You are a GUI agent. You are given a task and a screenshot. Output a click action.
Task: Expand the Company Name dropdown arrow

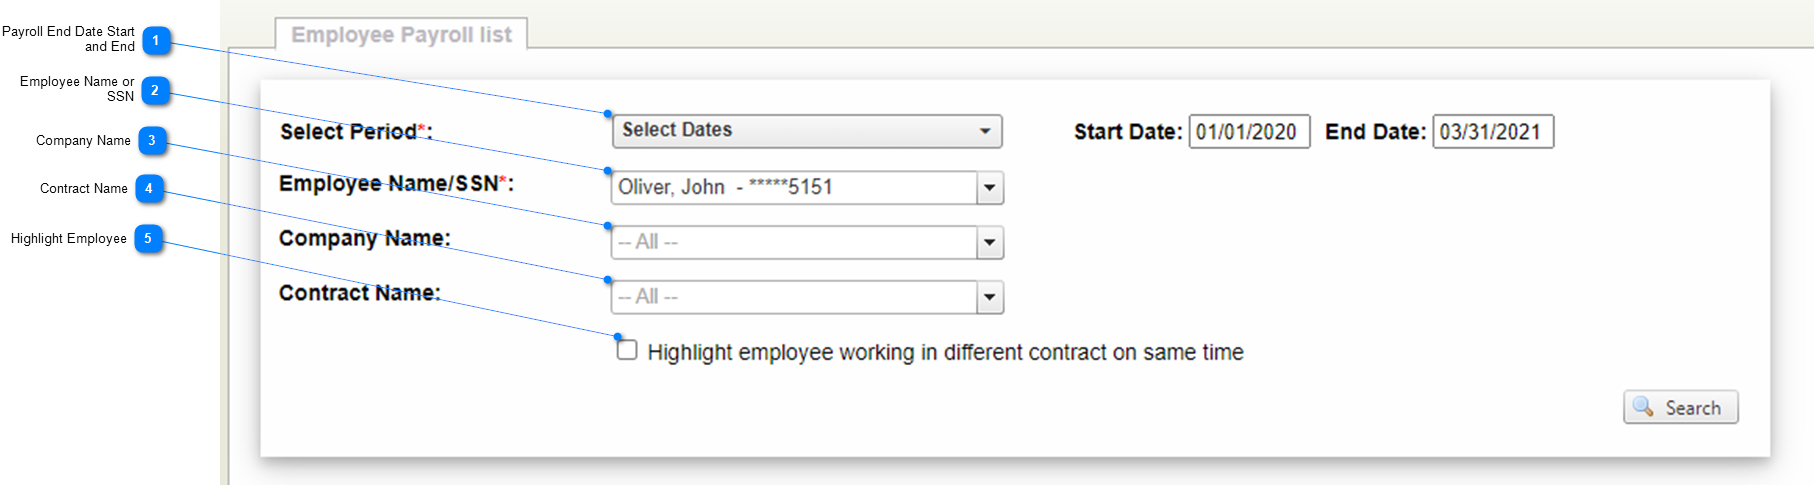(990, 242)
